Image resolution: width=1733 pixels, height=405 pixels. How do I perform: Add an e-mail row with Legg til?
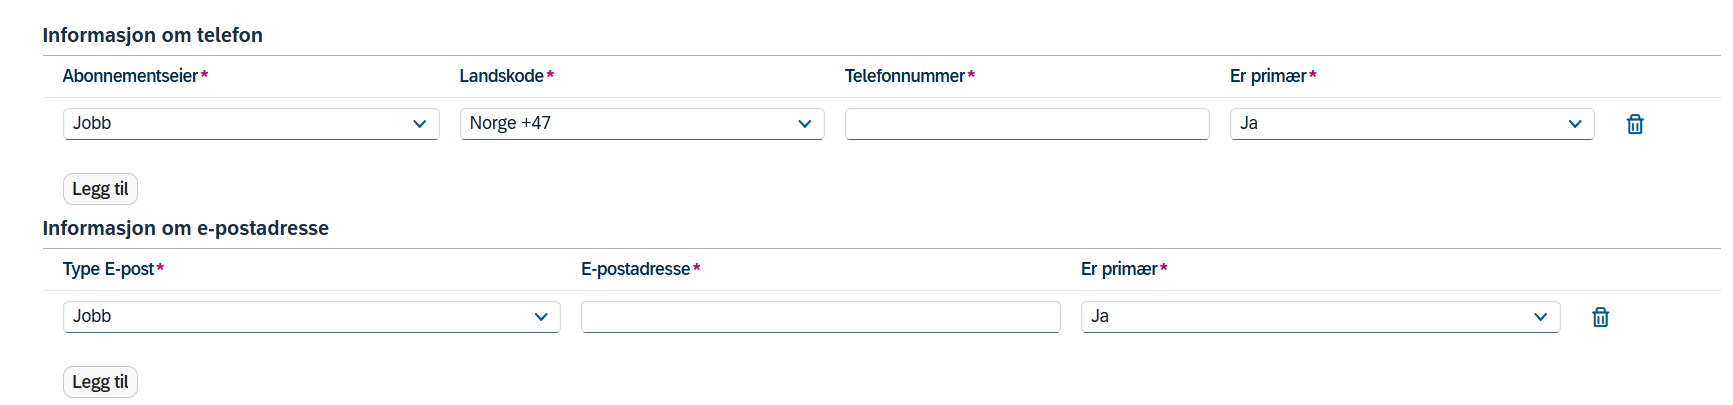point(100,382)
